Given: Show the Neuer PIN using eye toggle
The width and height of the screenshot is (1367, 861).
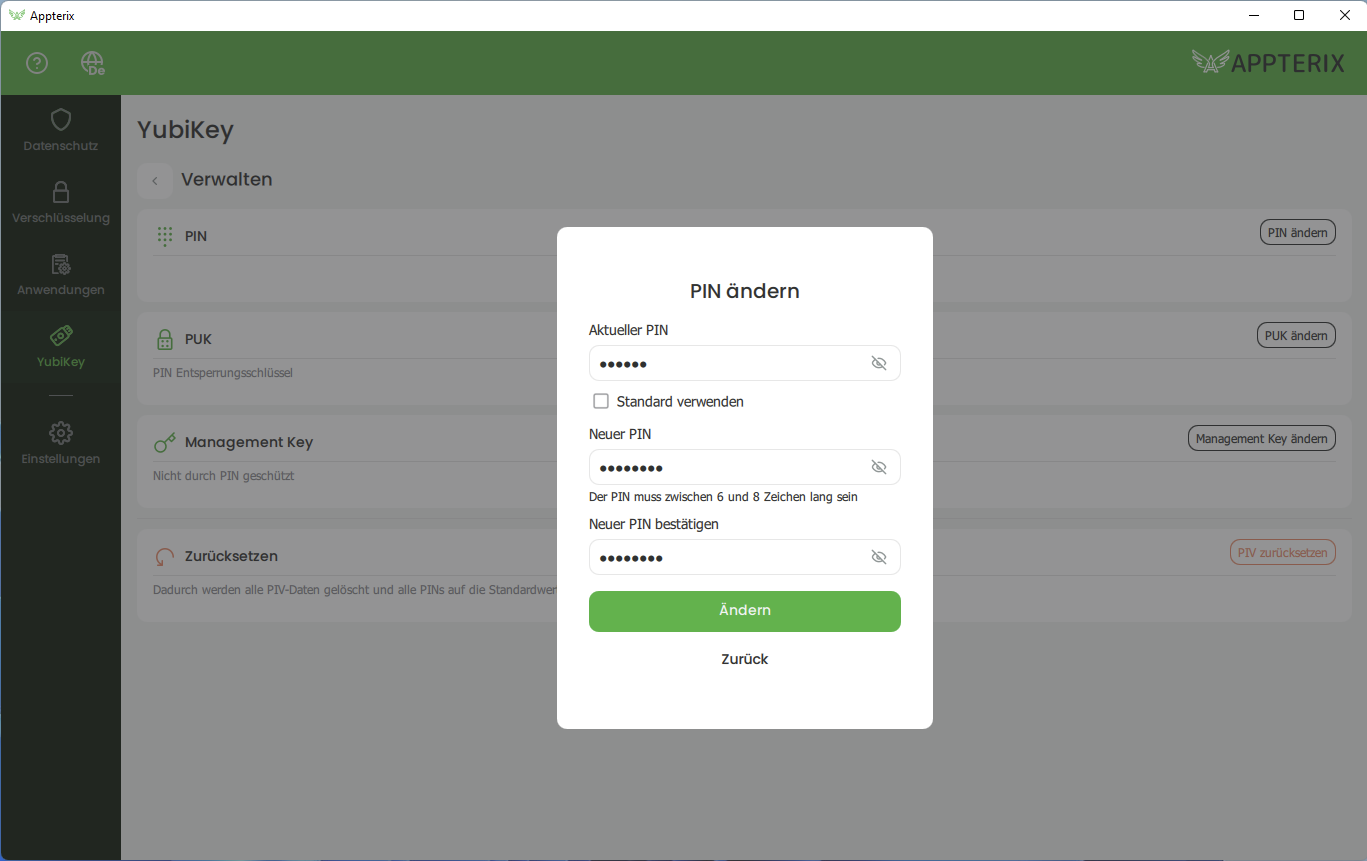Looking at the screenshot, I should [x=879, y=467].
